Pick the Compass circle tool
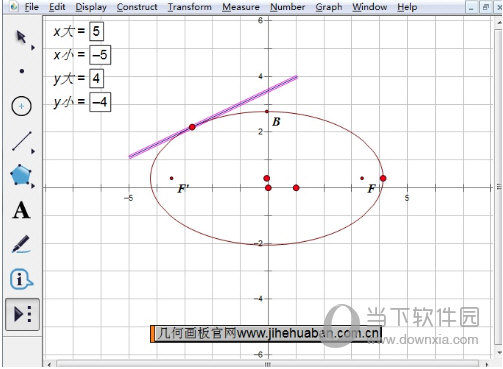This screenshot has height=369, width=503. tap(21, 106)
